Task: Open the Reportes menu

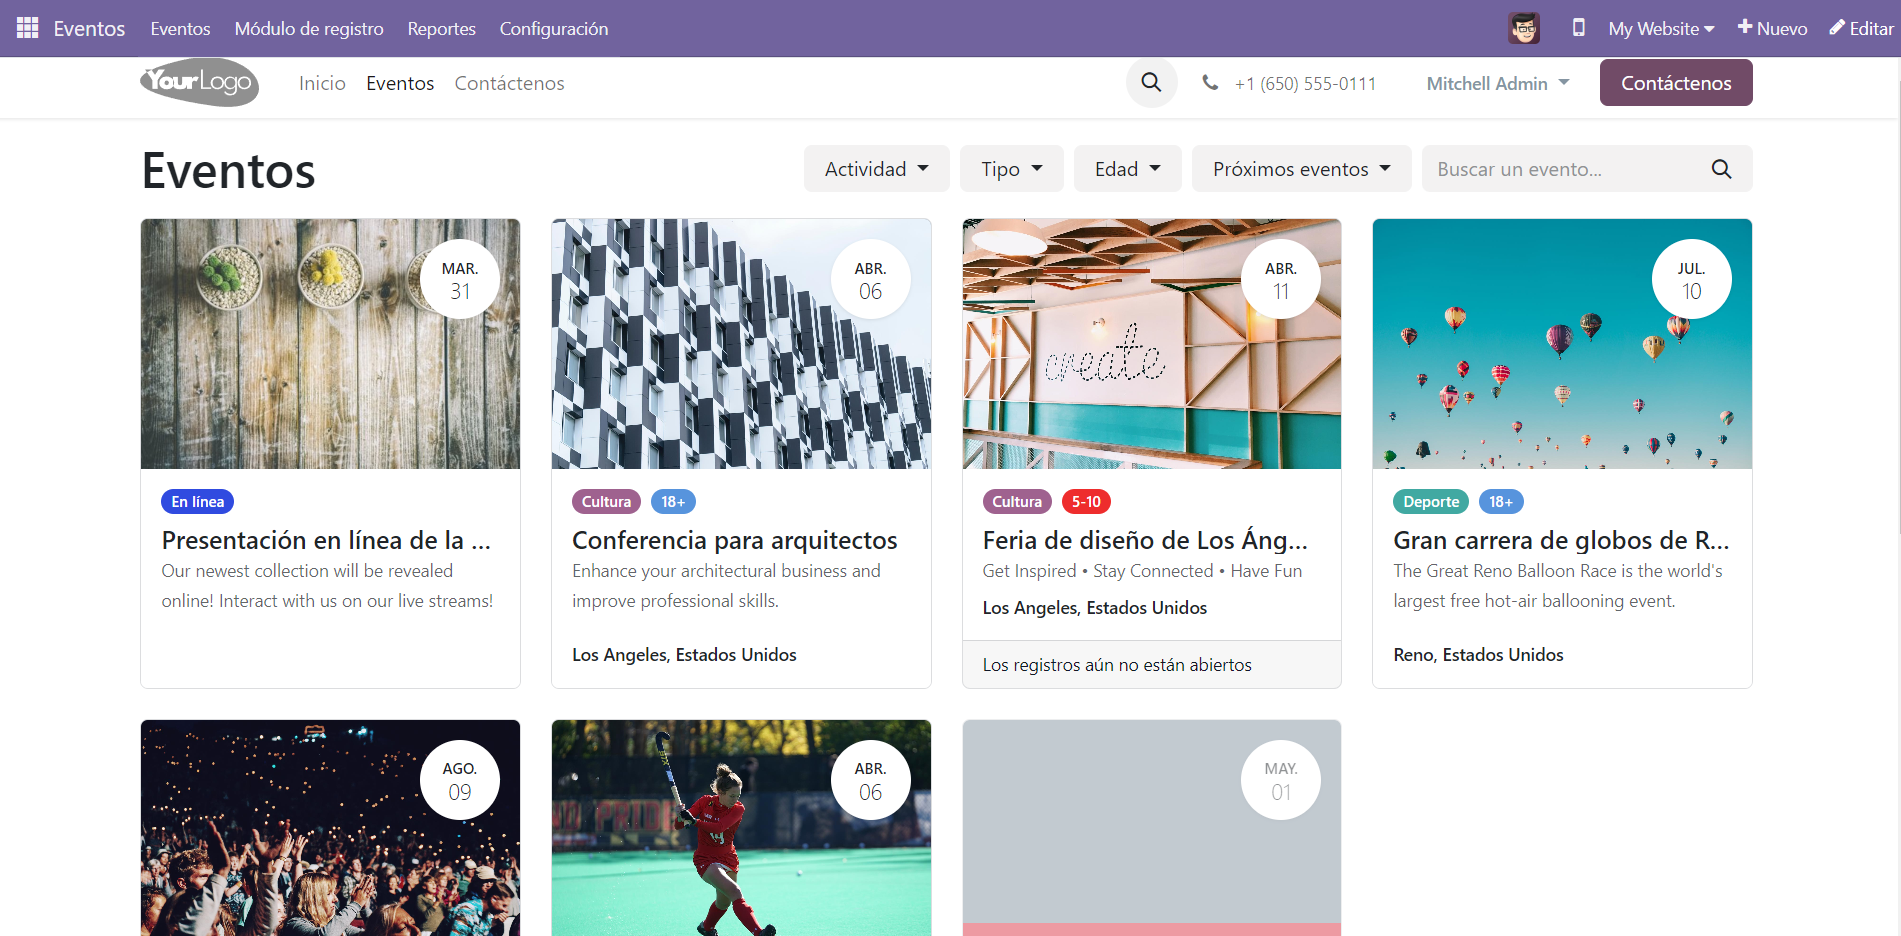Action: 441,29
